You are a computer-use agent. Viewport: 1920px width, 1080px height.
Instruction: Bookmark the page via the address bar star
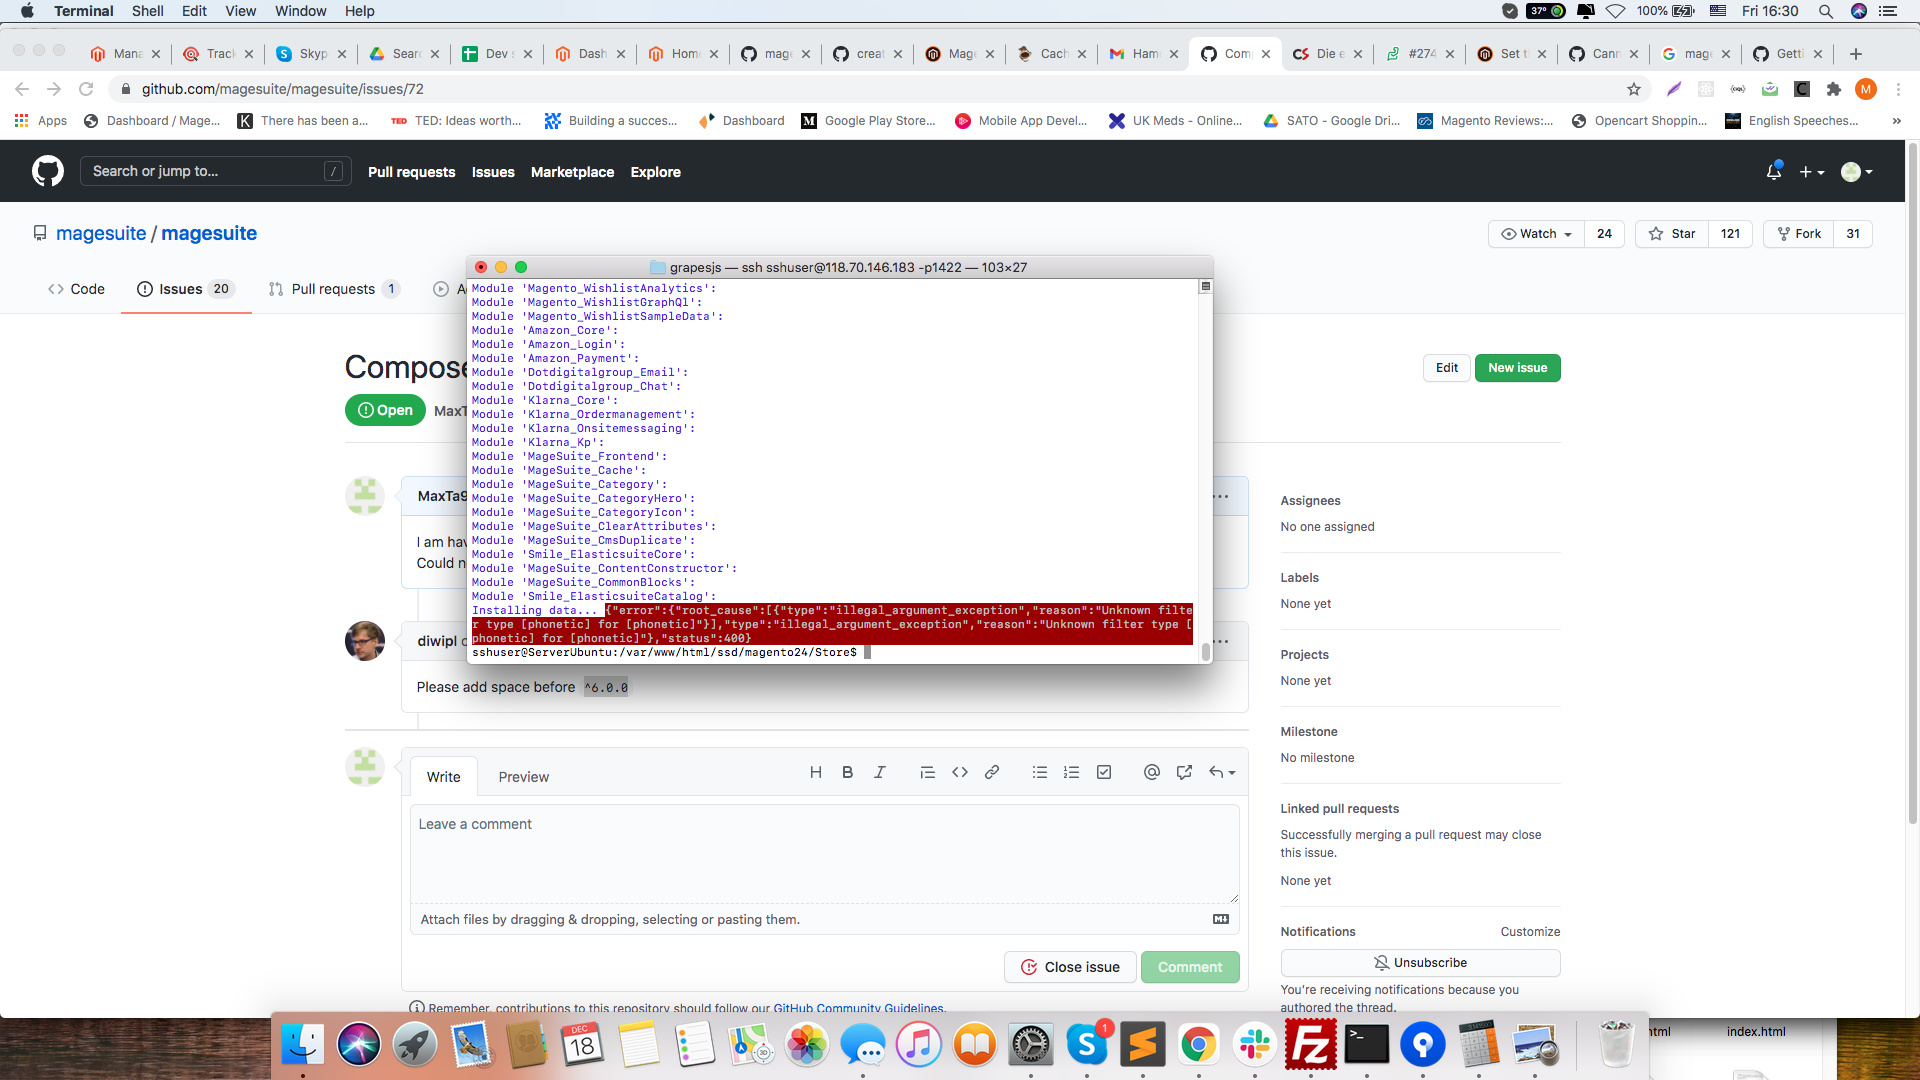[x=1635, y=89]
